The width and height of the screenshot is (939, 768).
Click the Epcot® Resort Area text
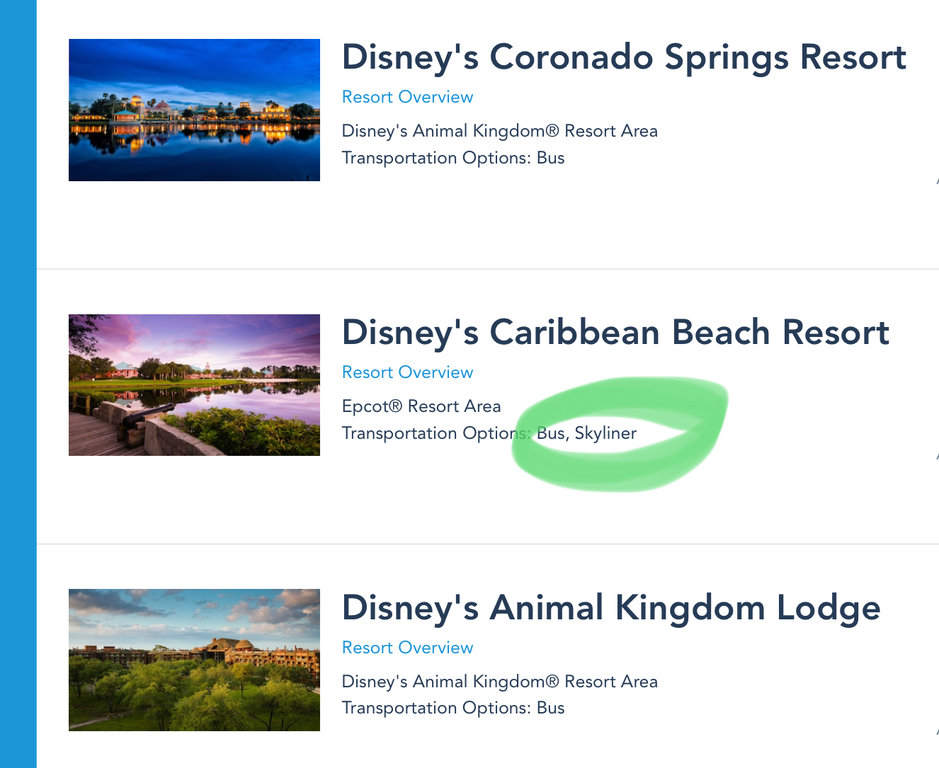(x=421, y=406)
